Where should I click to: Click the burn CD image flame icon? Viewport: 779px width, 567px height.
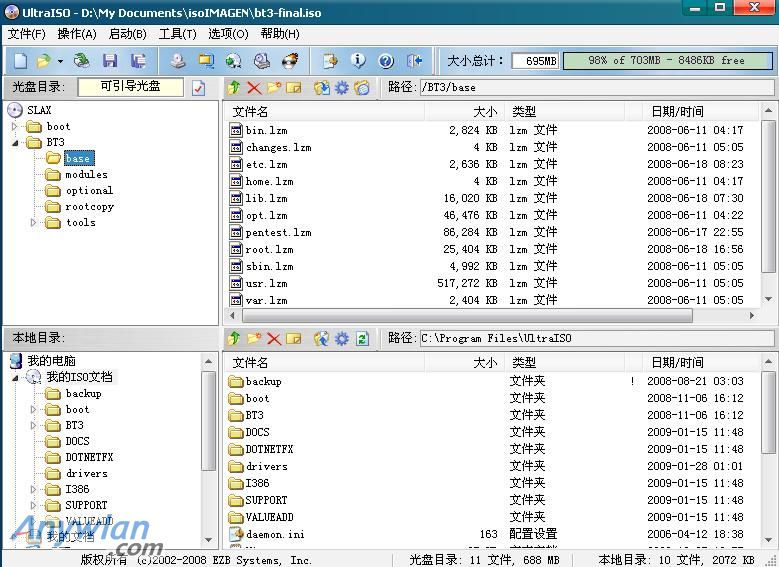290,61
